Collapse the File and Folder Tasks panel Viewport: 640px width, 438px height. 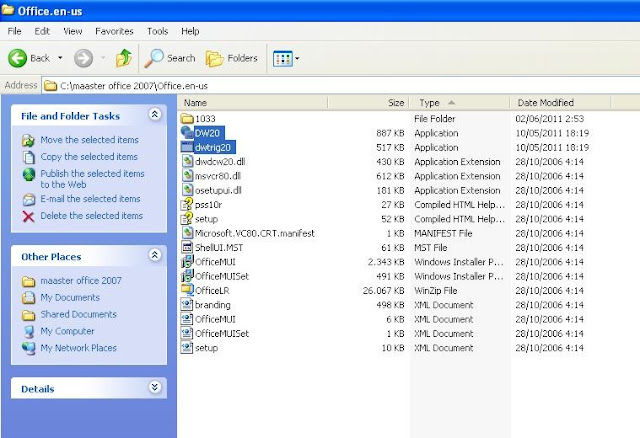(155, 114)
